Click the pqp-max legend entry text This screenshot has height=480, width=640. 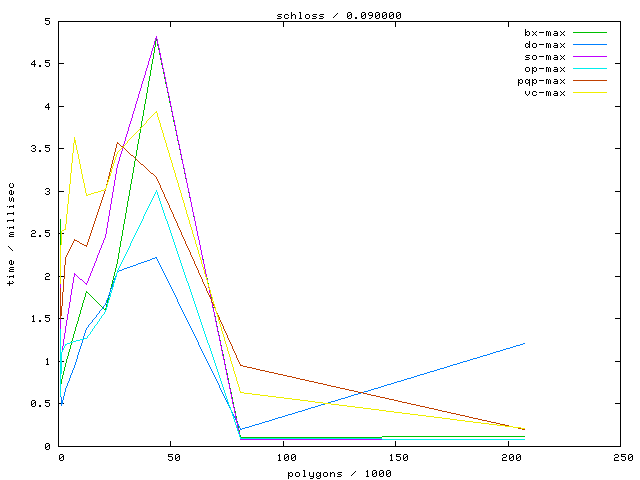pyautogui.click(x=542, y=81)
